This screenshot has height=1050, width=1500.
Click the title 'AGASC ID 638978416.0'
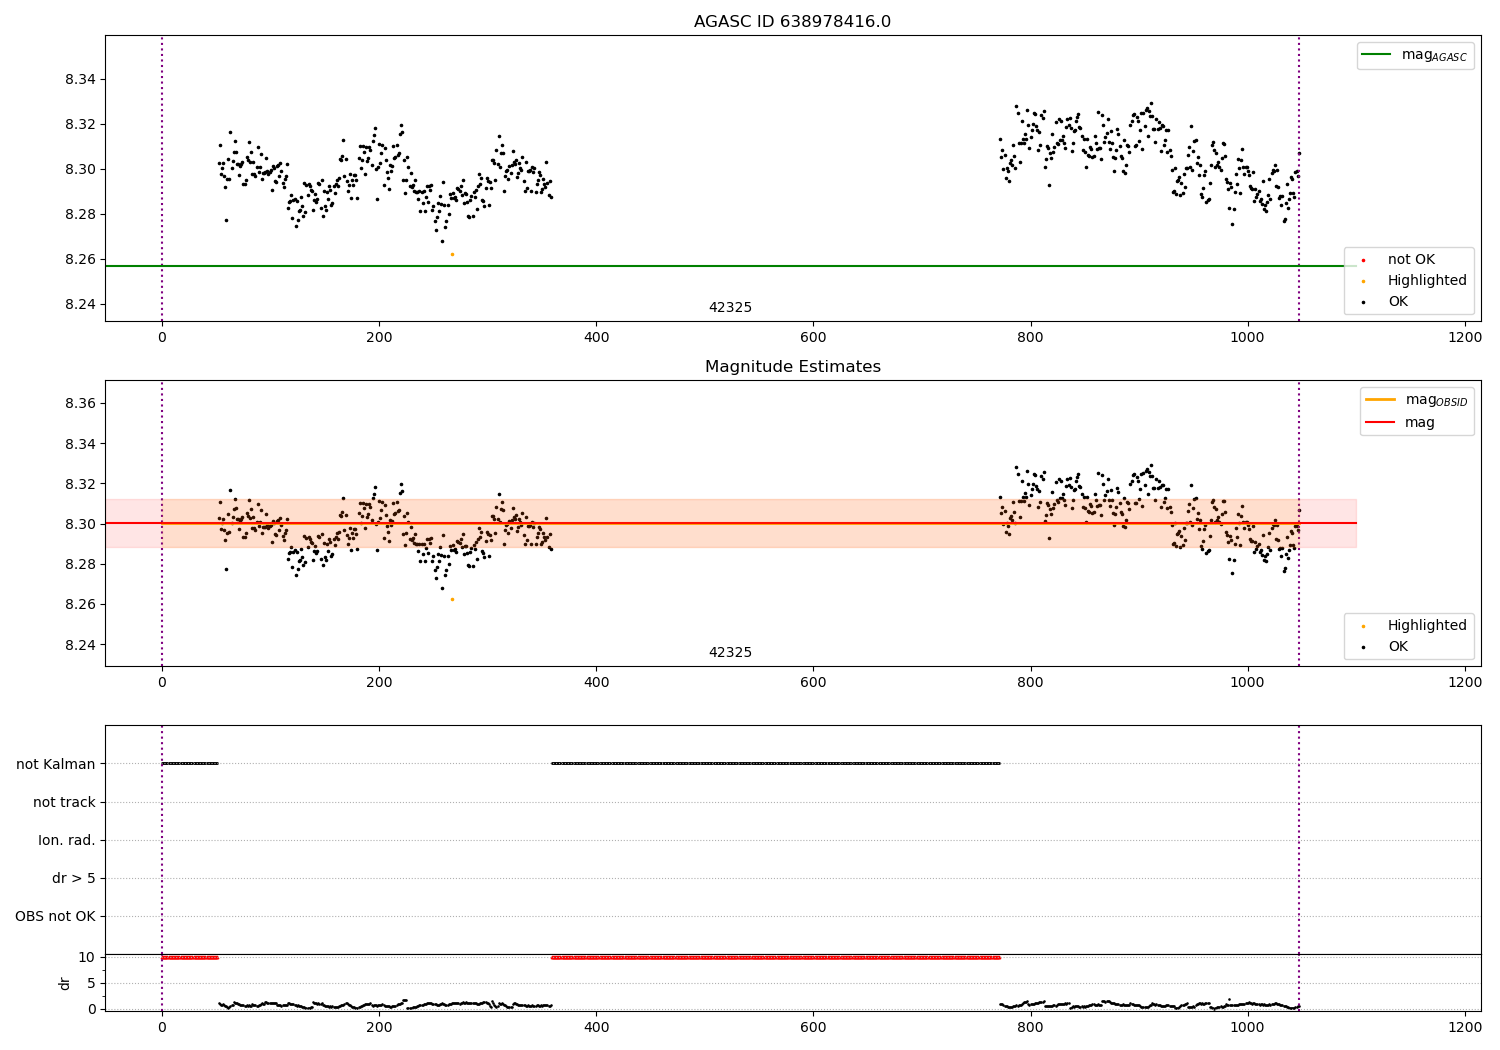tap(792, 22)
